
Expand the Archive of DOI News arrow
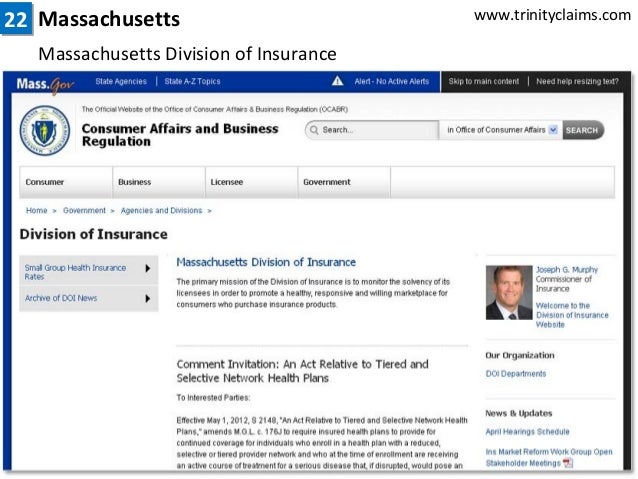click(x=148, y=298)
